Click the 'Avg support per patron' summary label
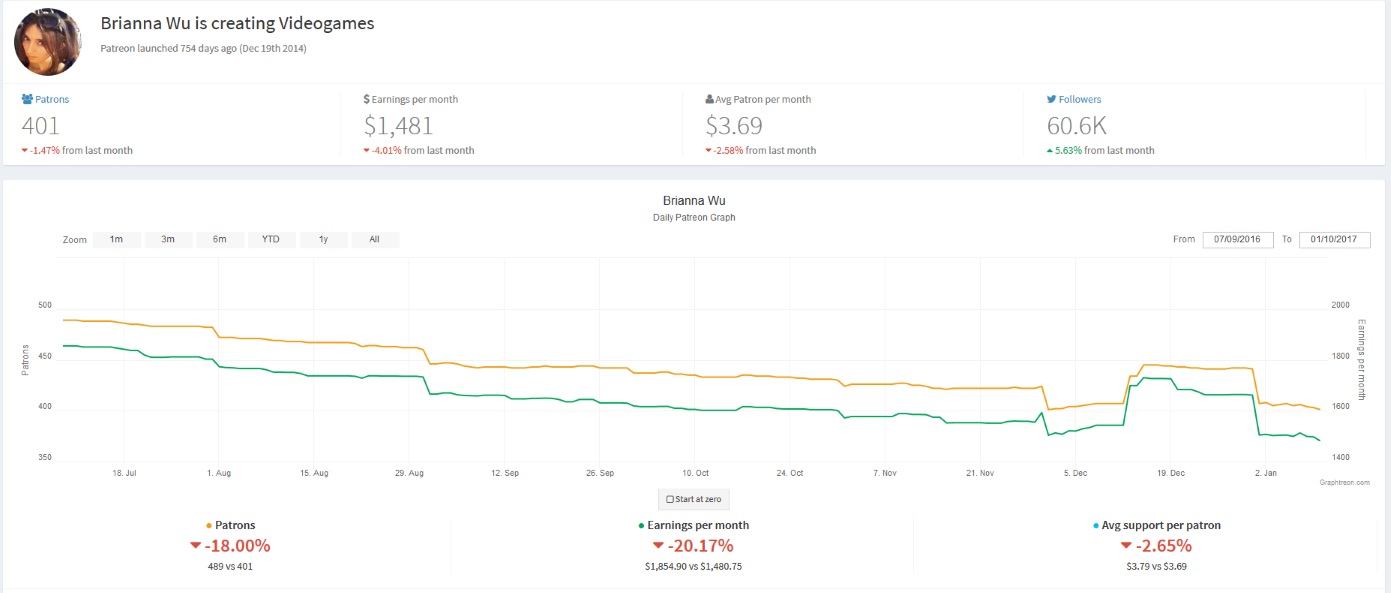The image size is (1391, 593). tap(1163, 526)
